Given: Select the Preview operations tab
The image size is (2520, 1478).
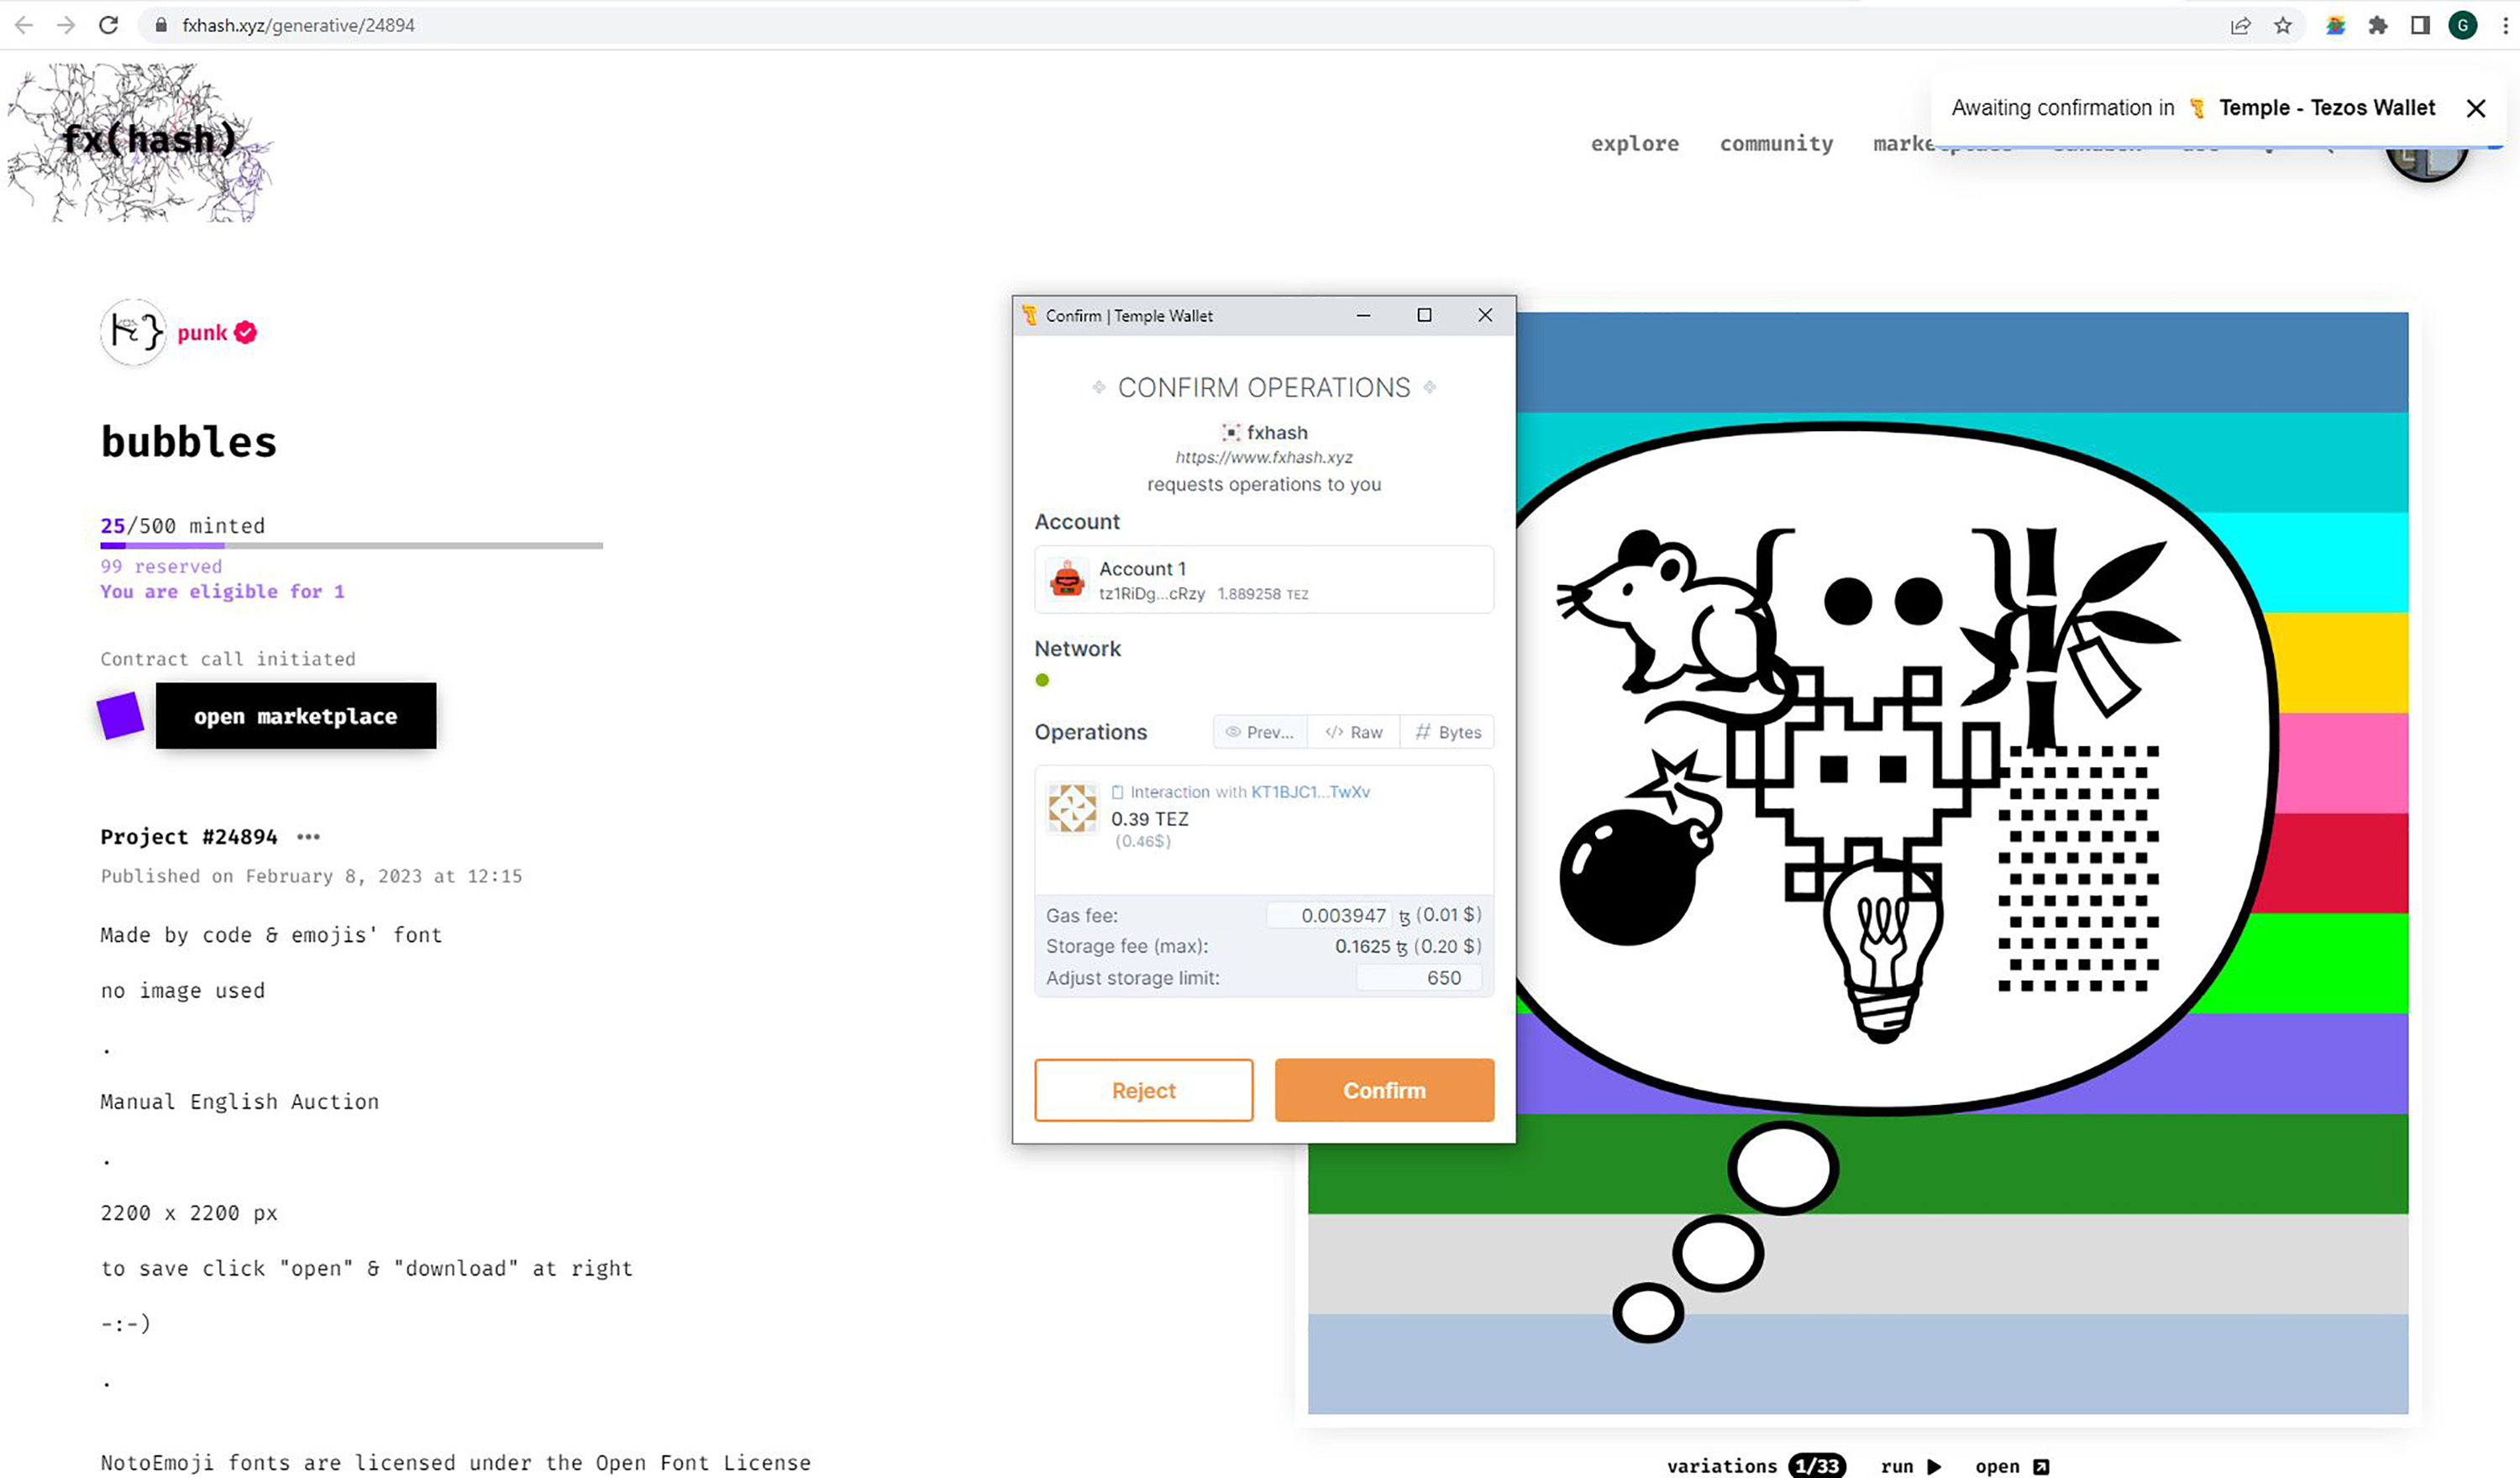Looking at the screenshot, I should [1260, 732].
